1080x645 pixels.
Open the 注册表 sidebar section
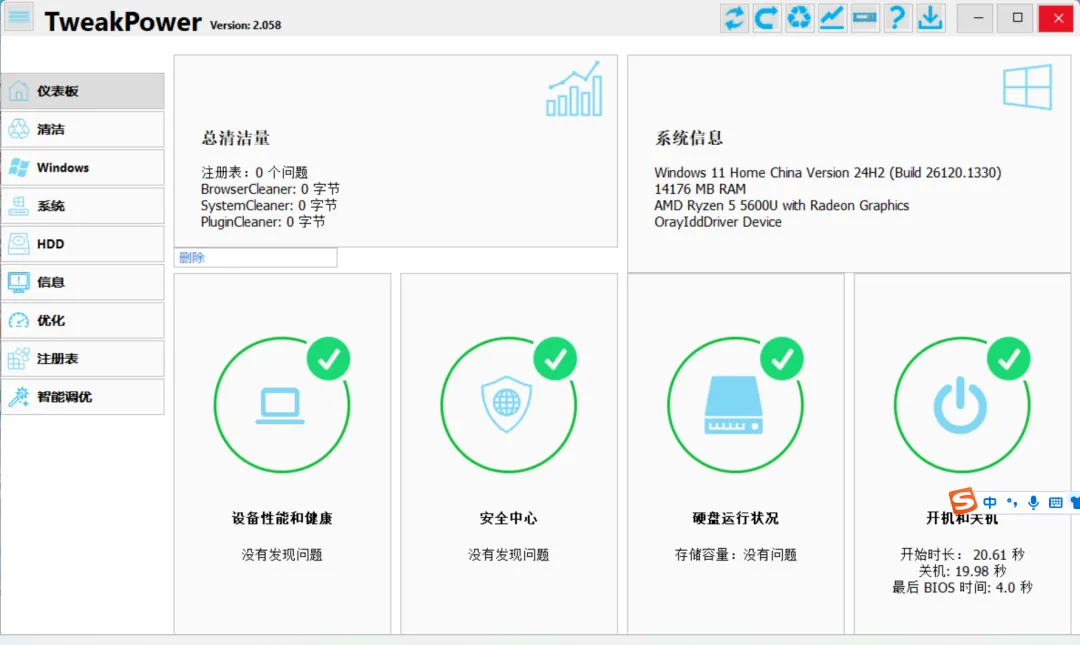(83, 359)
